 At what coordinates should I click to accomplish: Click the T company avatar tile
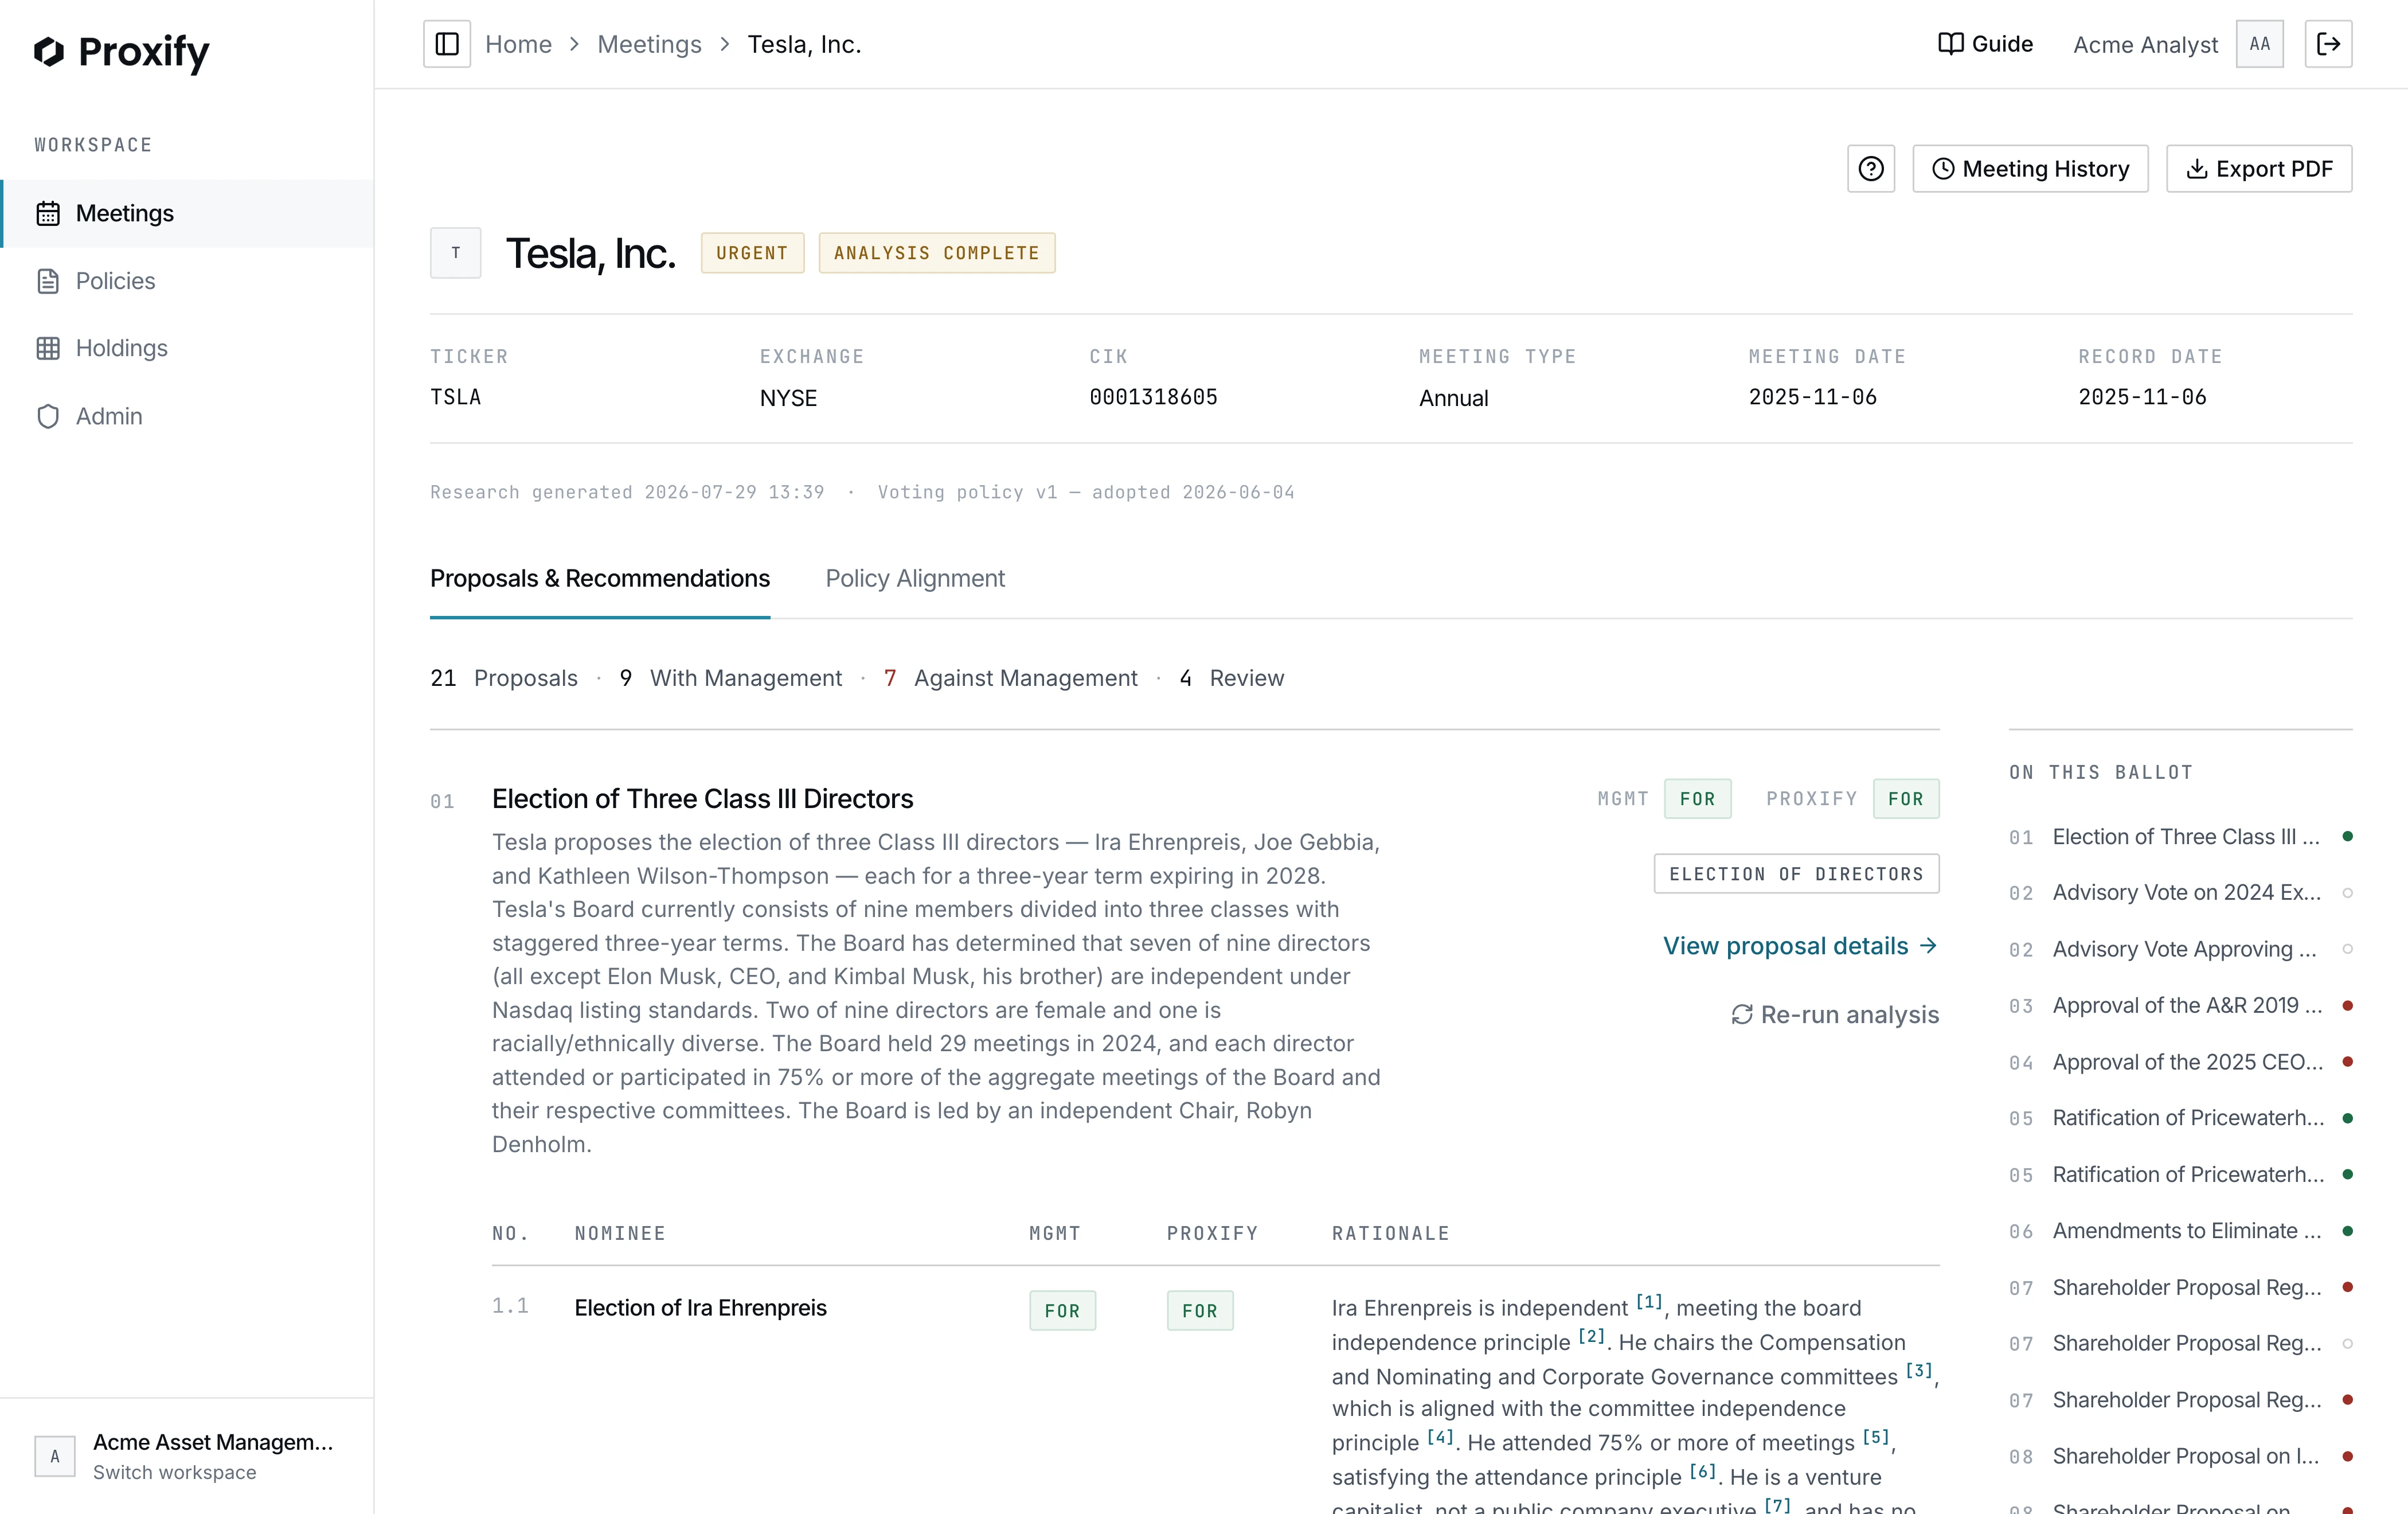456,253
